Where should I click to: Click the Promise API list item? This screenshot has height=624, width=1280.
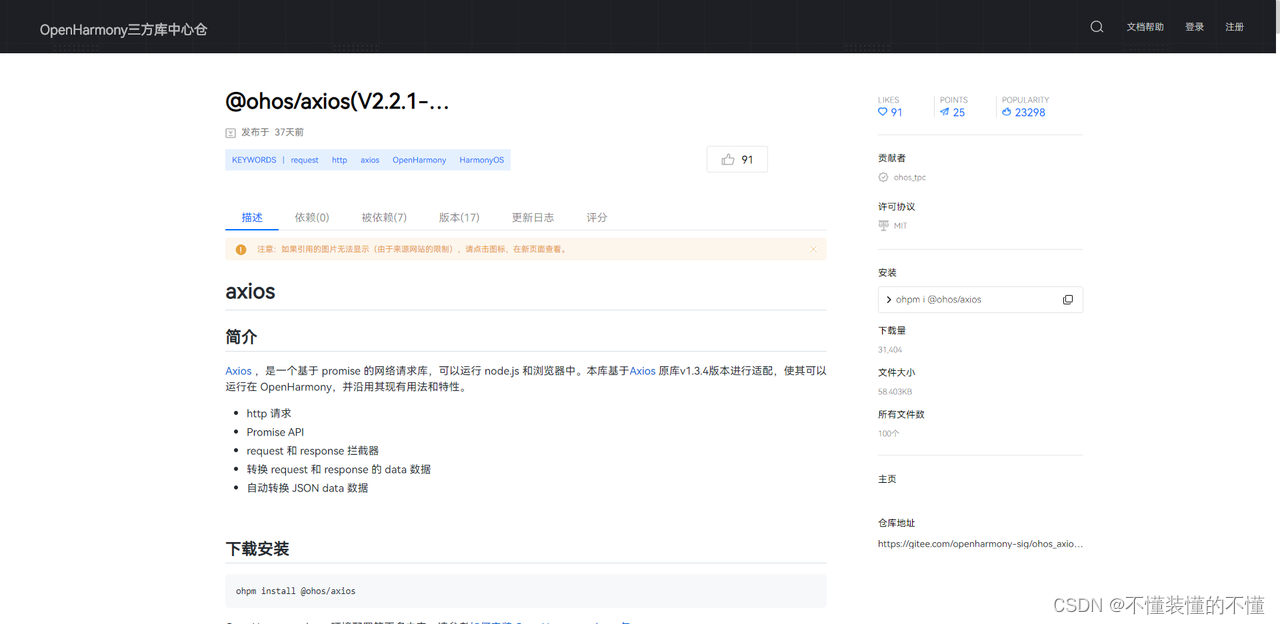275,432
